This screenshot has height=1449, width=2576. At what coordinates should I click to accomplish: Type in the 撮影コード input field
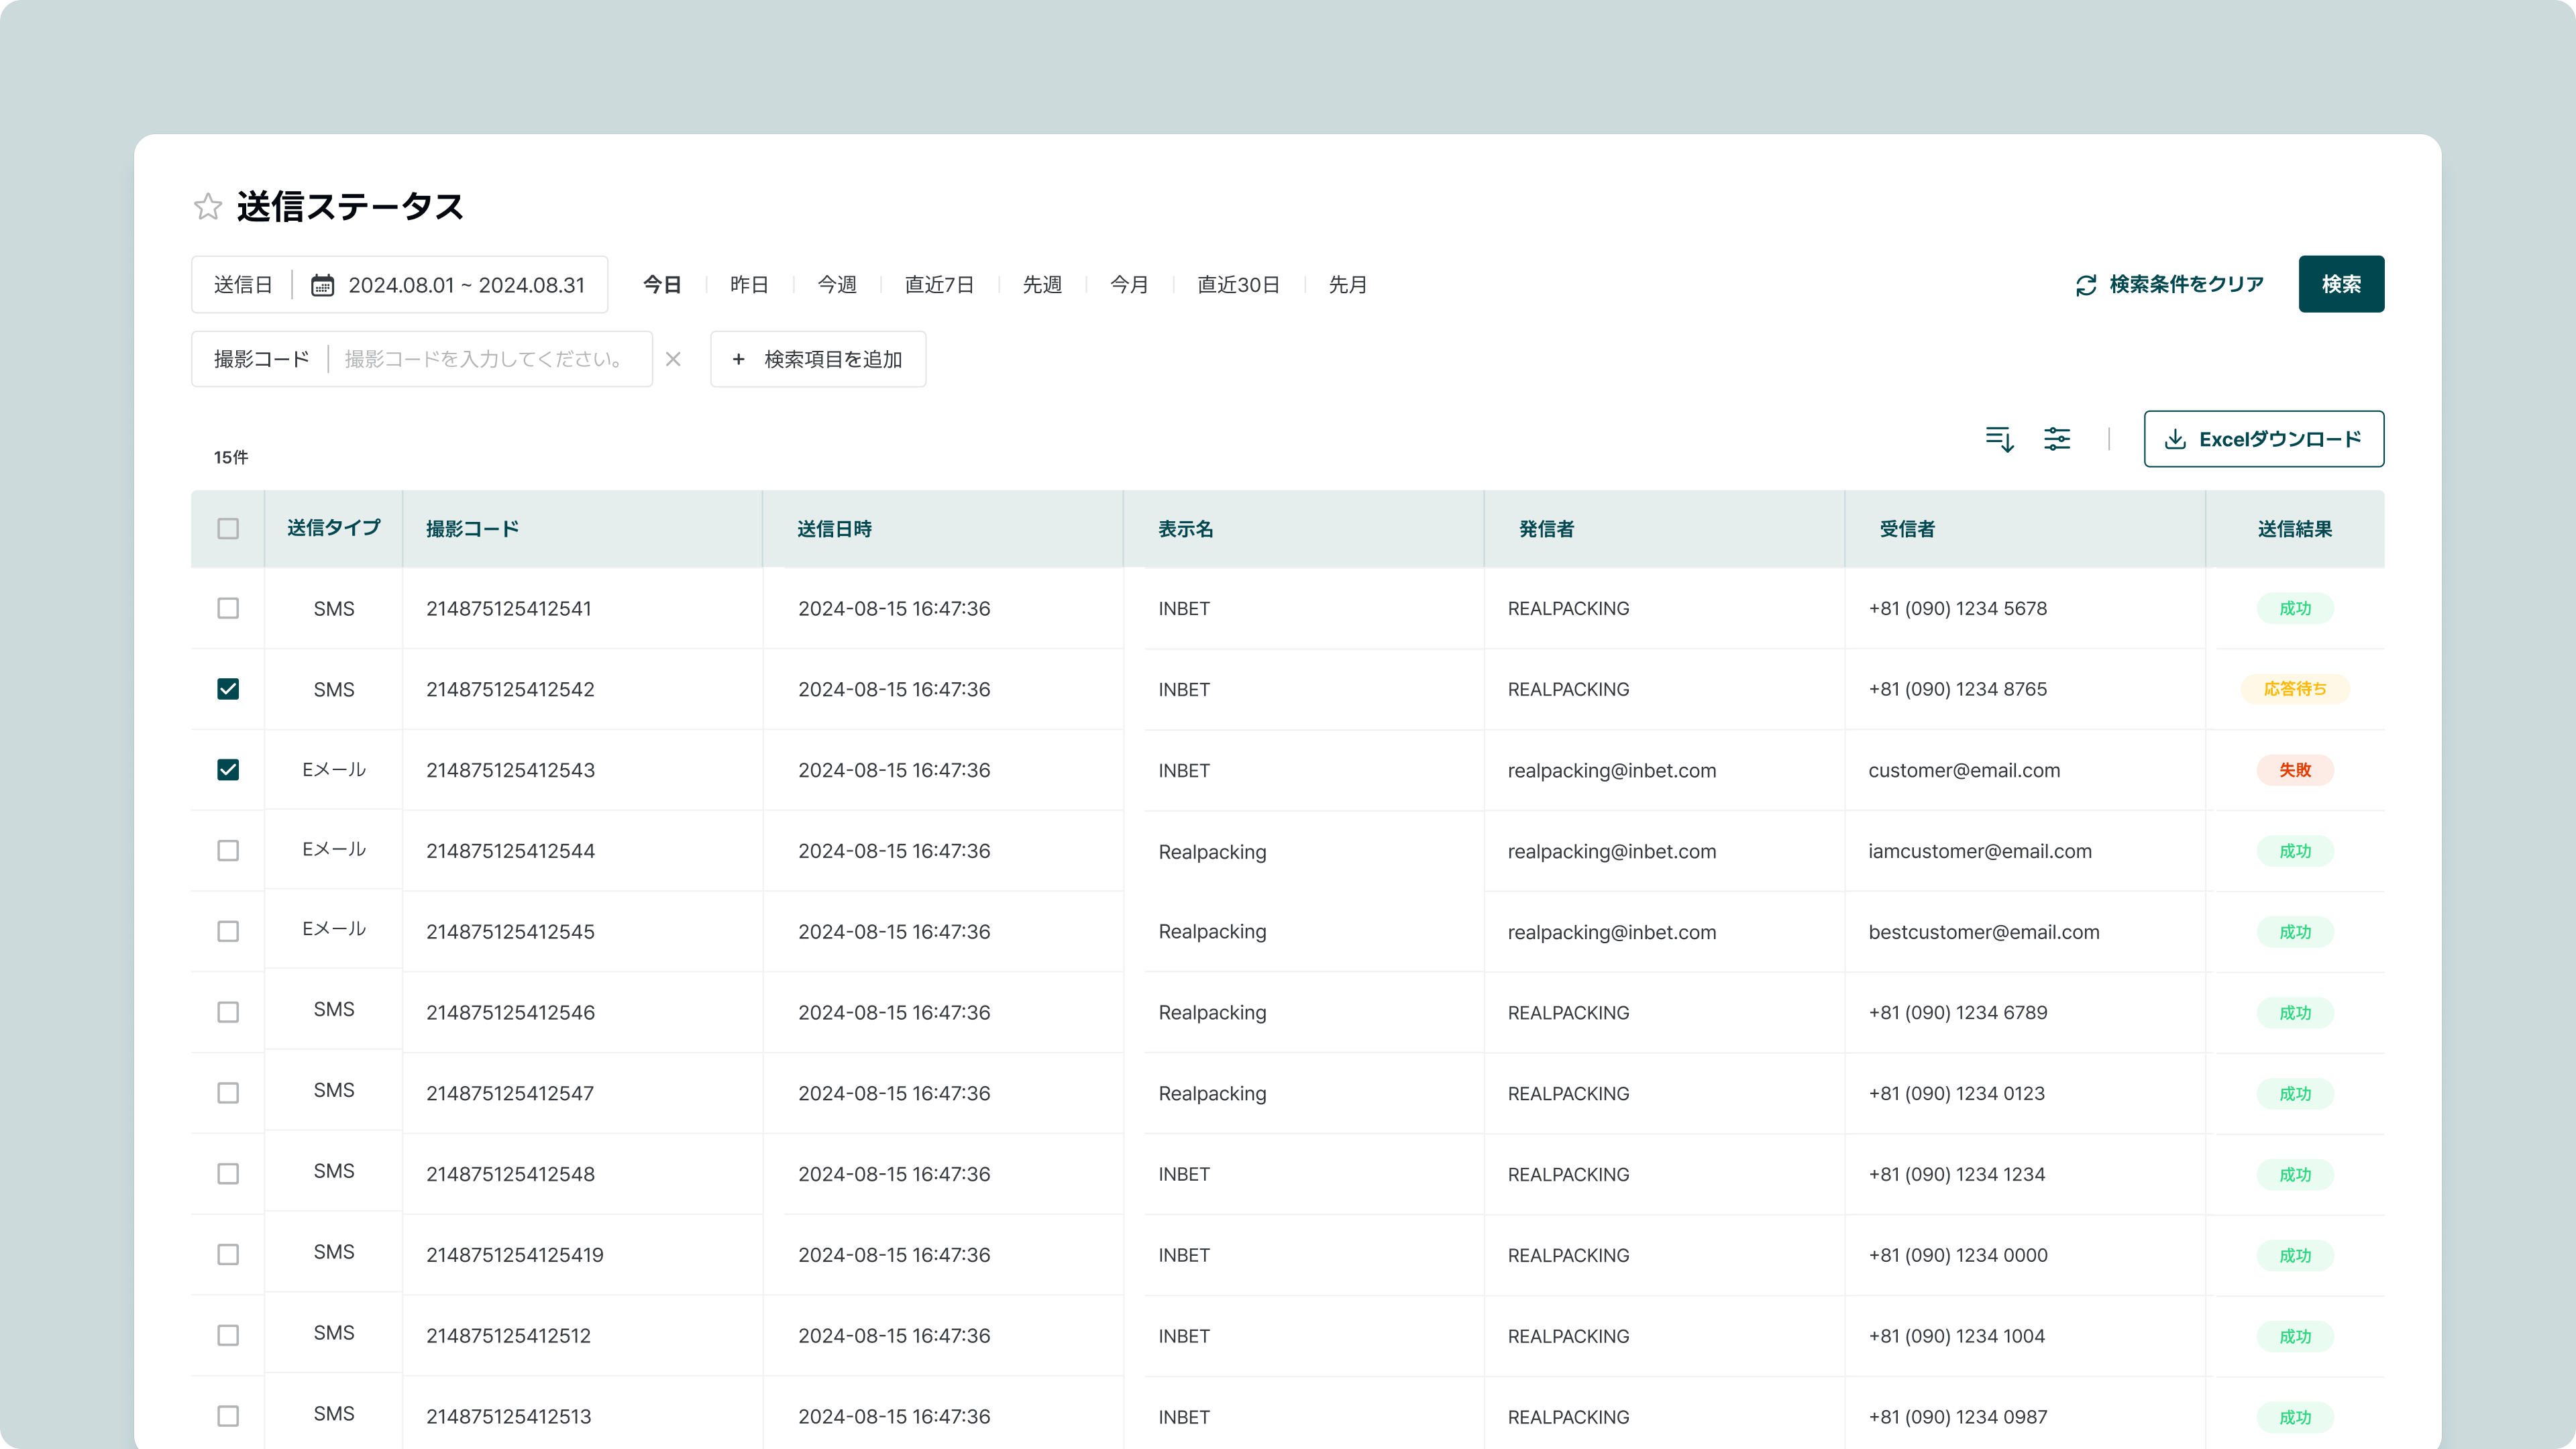point(485,359)
